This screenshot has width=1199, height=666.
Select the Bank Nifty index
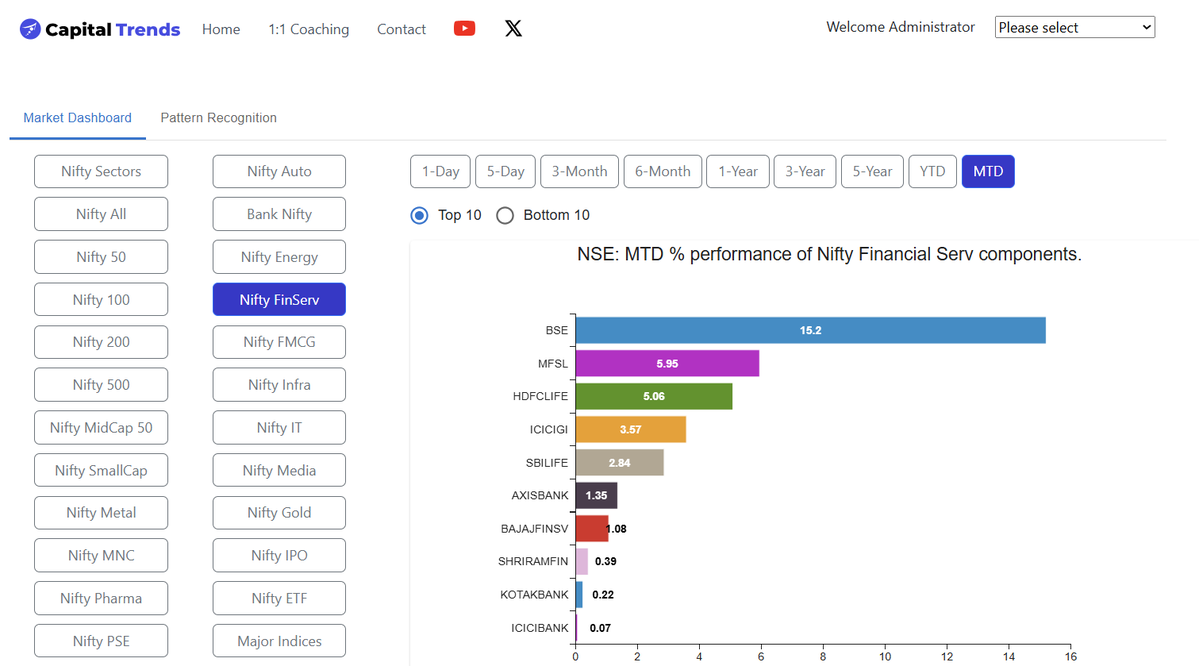coord(279,214)
